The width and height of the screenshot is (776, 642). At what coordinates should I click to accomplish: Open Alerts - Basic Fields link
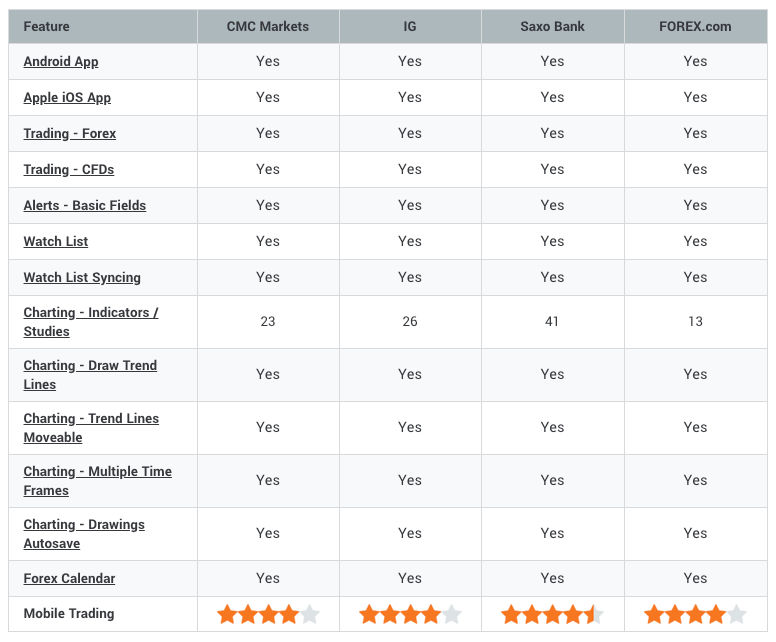point(85,205)
